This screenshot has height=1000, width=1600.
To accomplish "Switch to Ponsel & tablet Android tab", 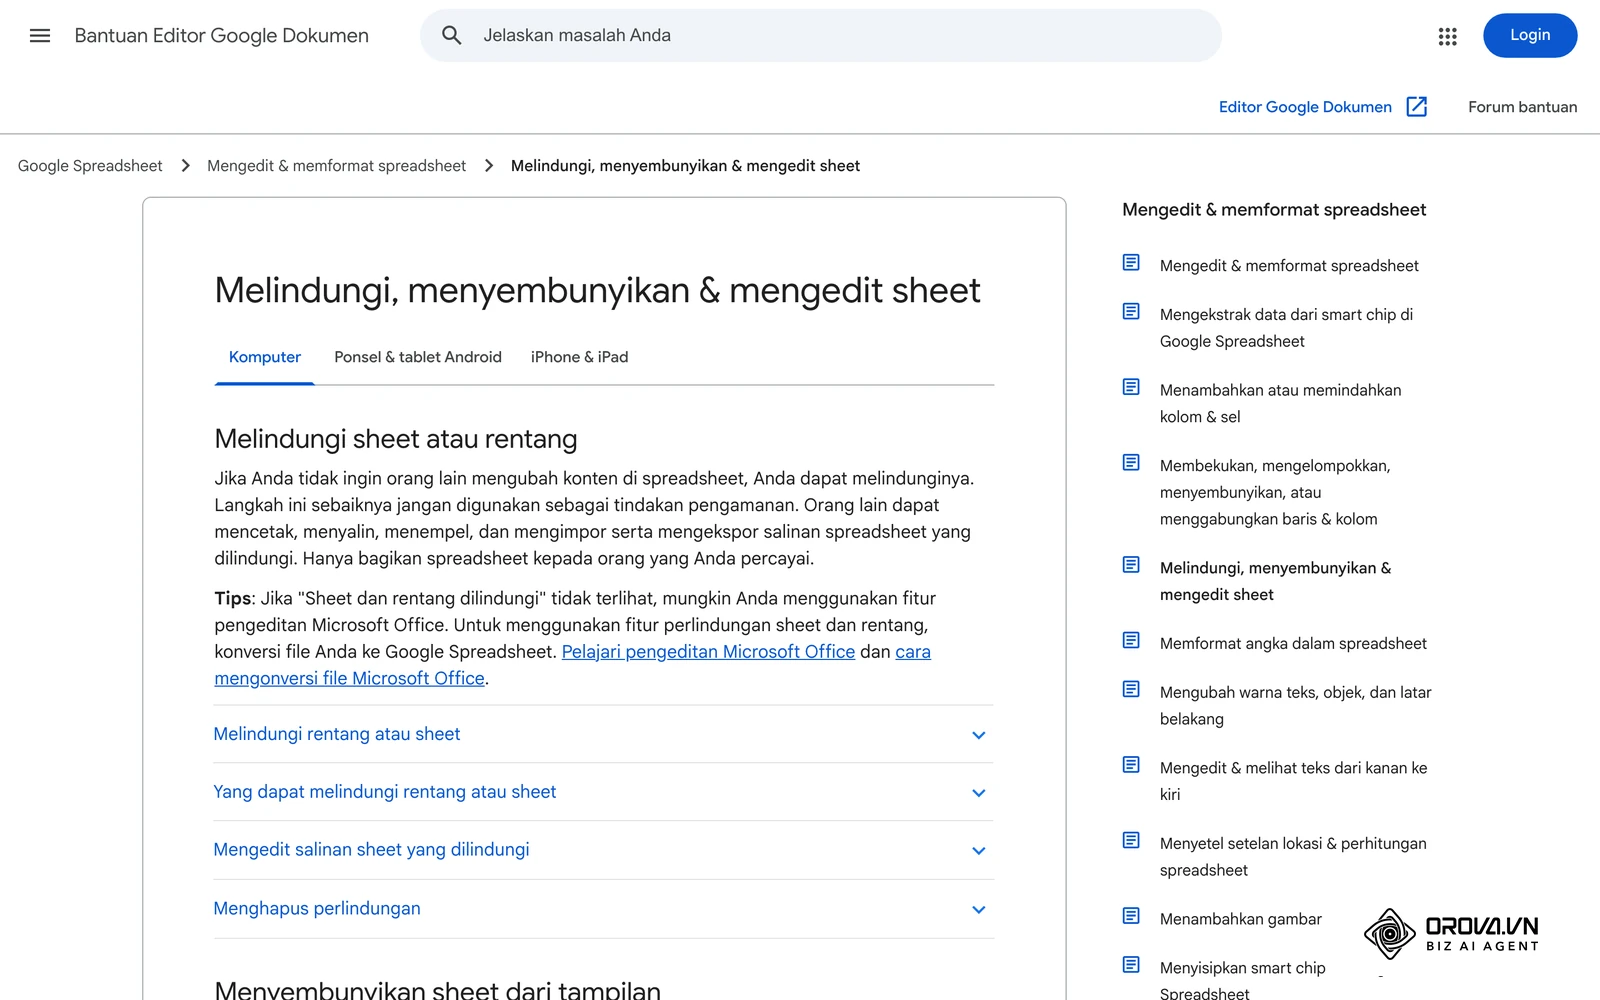I will pos(418,357).
